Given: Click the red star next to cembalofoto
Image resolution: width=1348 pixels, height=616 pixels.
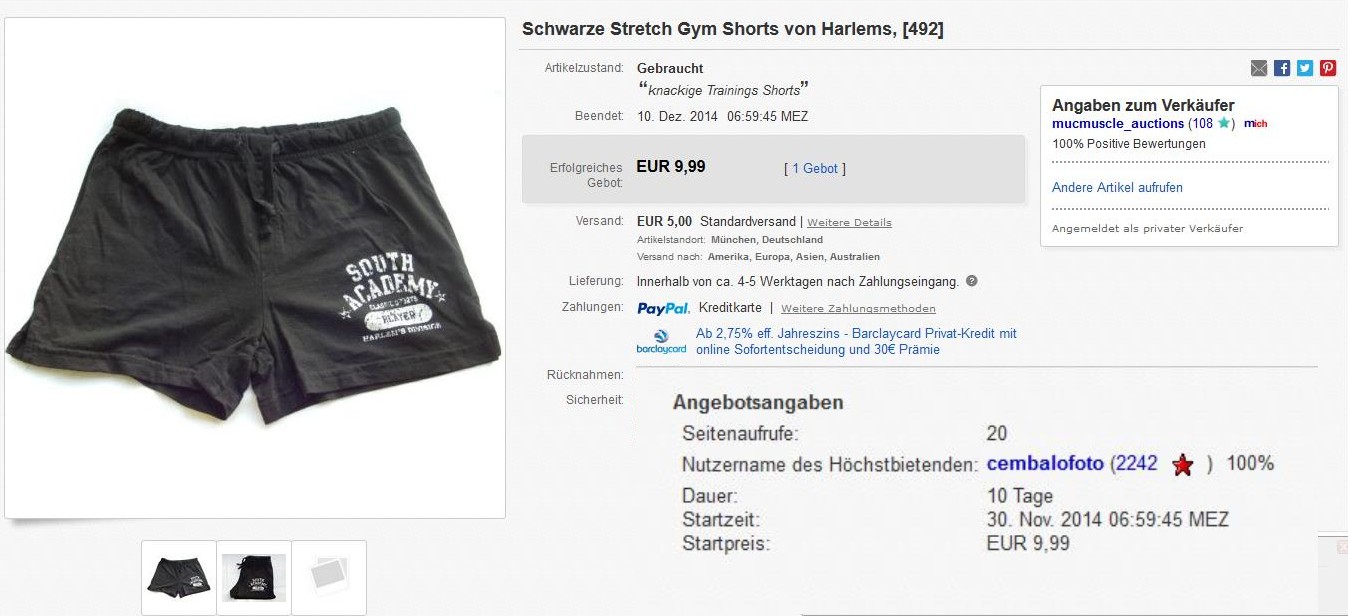Looking at the screenshot, I should pos(1183,465).
